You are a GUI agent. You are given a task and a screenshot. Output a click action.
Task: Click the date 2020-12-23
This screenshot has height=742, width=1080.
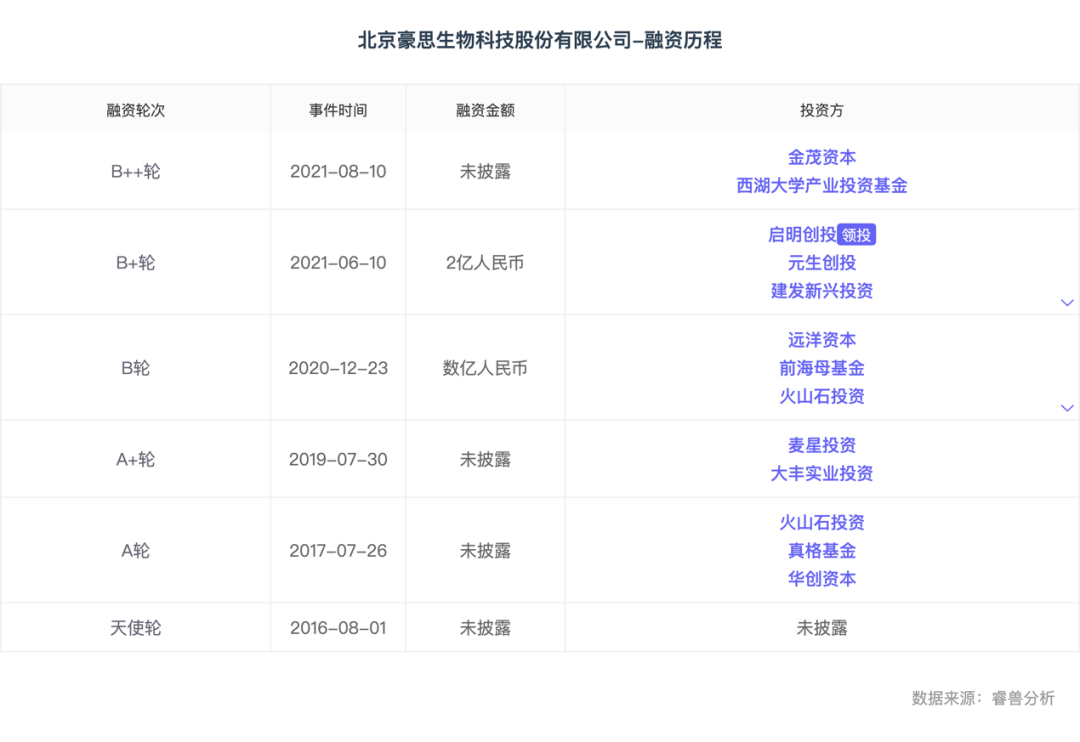tap(338, 368)
